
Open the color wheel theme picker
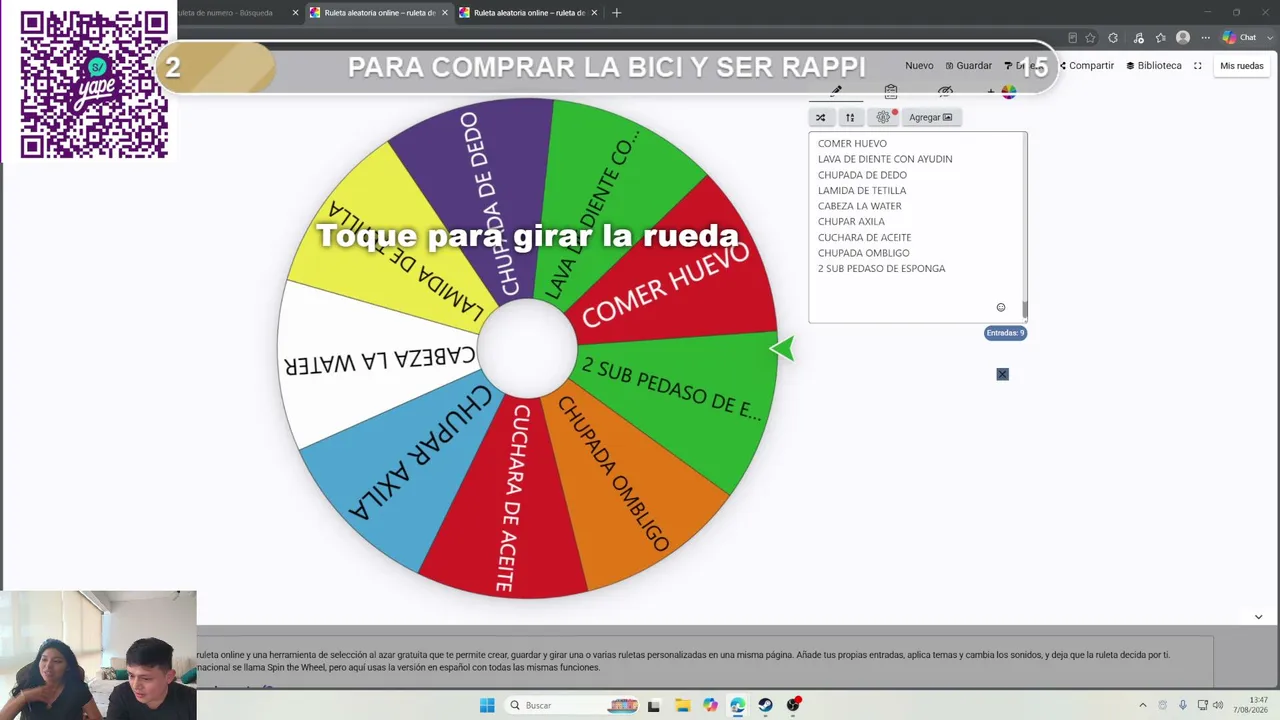[1008, 92]
